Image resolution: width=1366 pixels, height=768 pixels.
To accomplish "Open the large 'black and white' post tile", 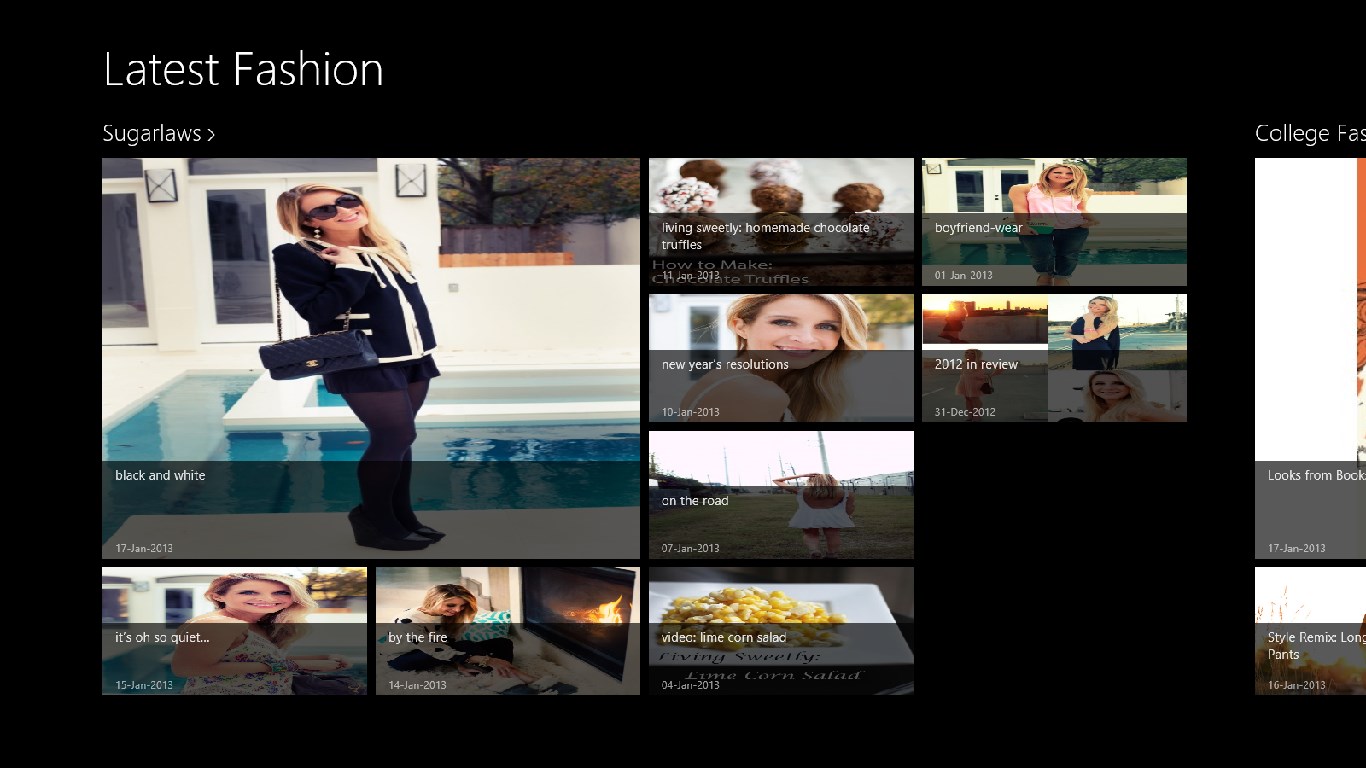I will [x=370, y=357].
